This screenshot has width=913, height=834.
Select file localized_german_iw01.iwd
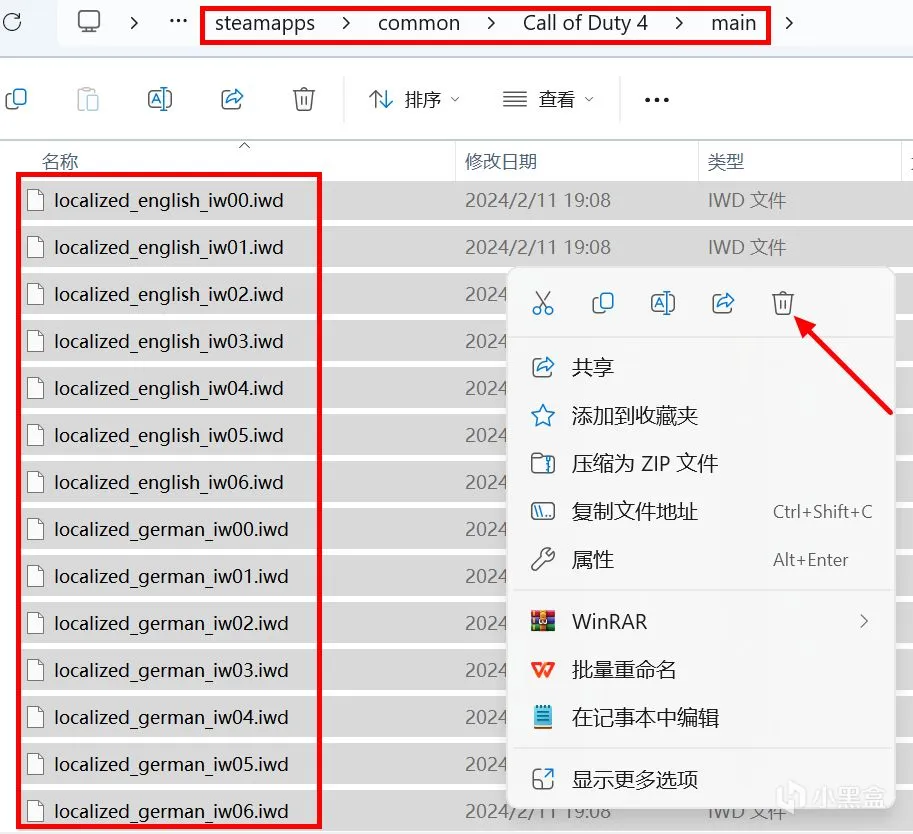(169, 577)
